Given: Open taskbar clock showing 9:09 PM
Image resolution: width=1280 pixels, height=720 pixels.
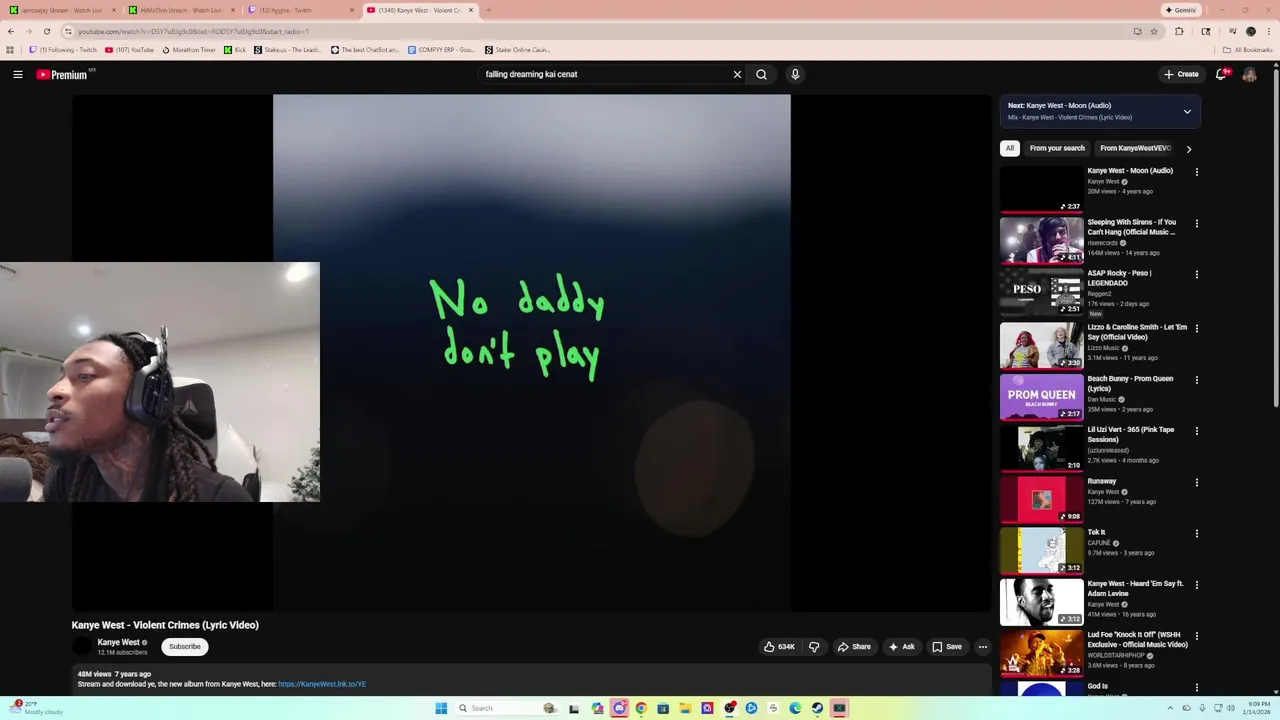Looking at the screenshot, I should click(1259, 708).
